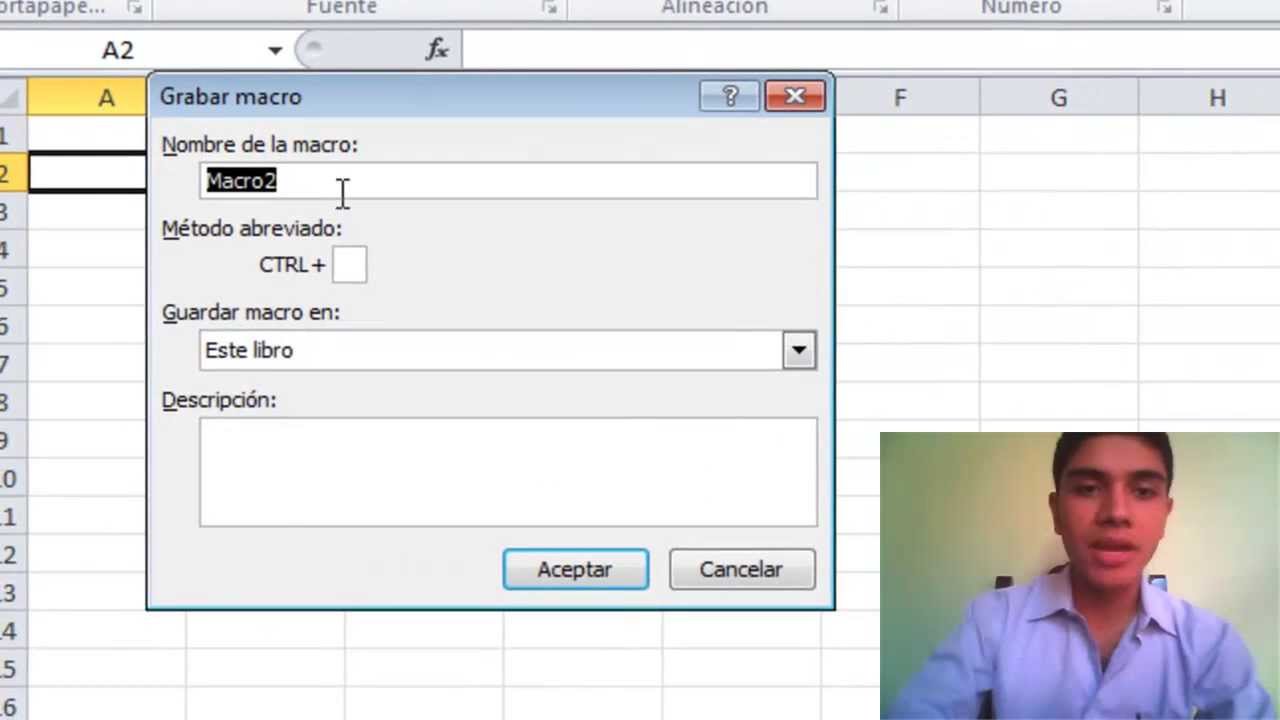
Task: Click the Este libro combo box
Action: (x=508, y=351)
